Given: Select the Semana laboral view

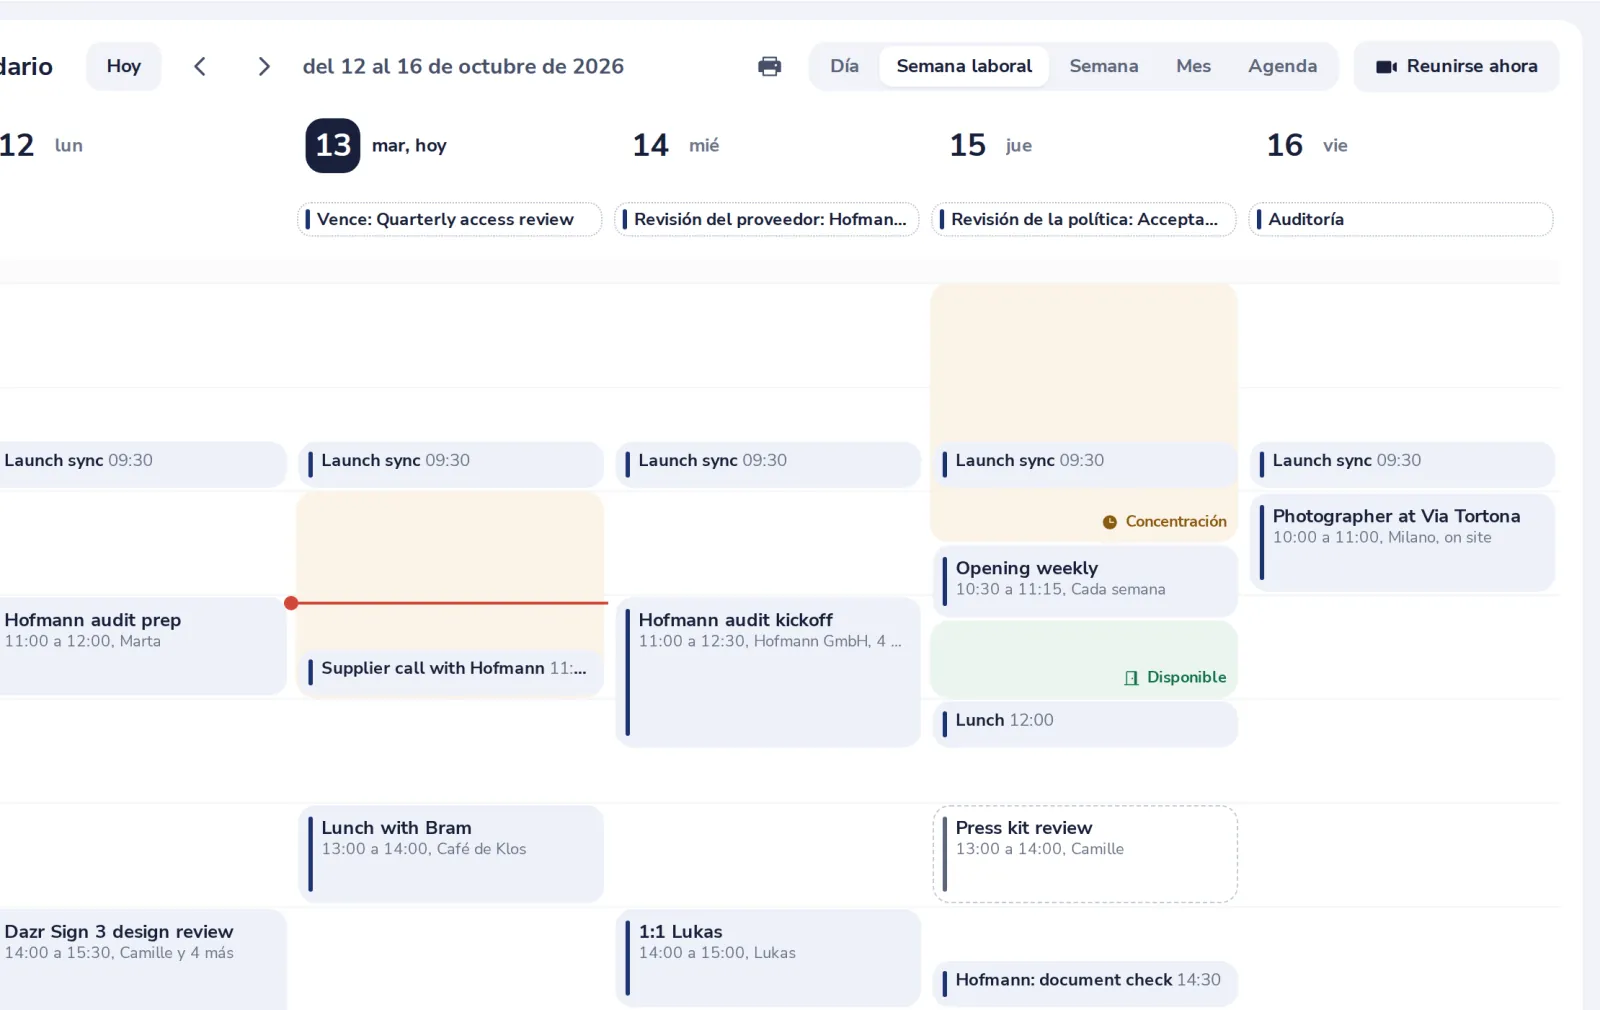Looking at the screenshot, I should coord(964,66).
